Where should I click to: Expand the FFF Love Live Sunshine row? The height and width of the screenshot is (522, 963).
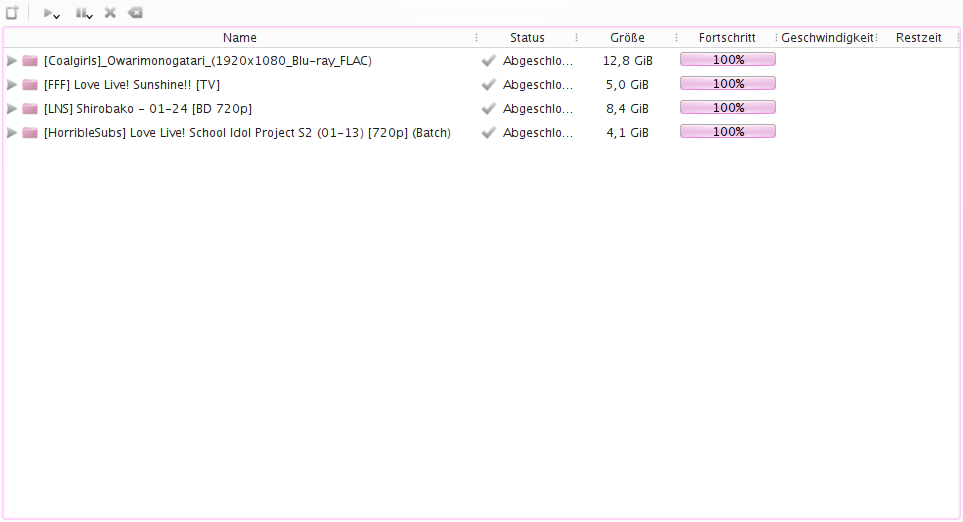coord(12,85)
